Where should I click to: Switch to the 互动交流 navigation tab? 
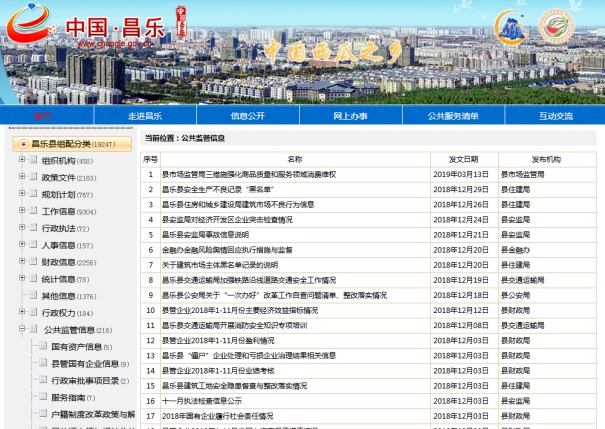555,116
